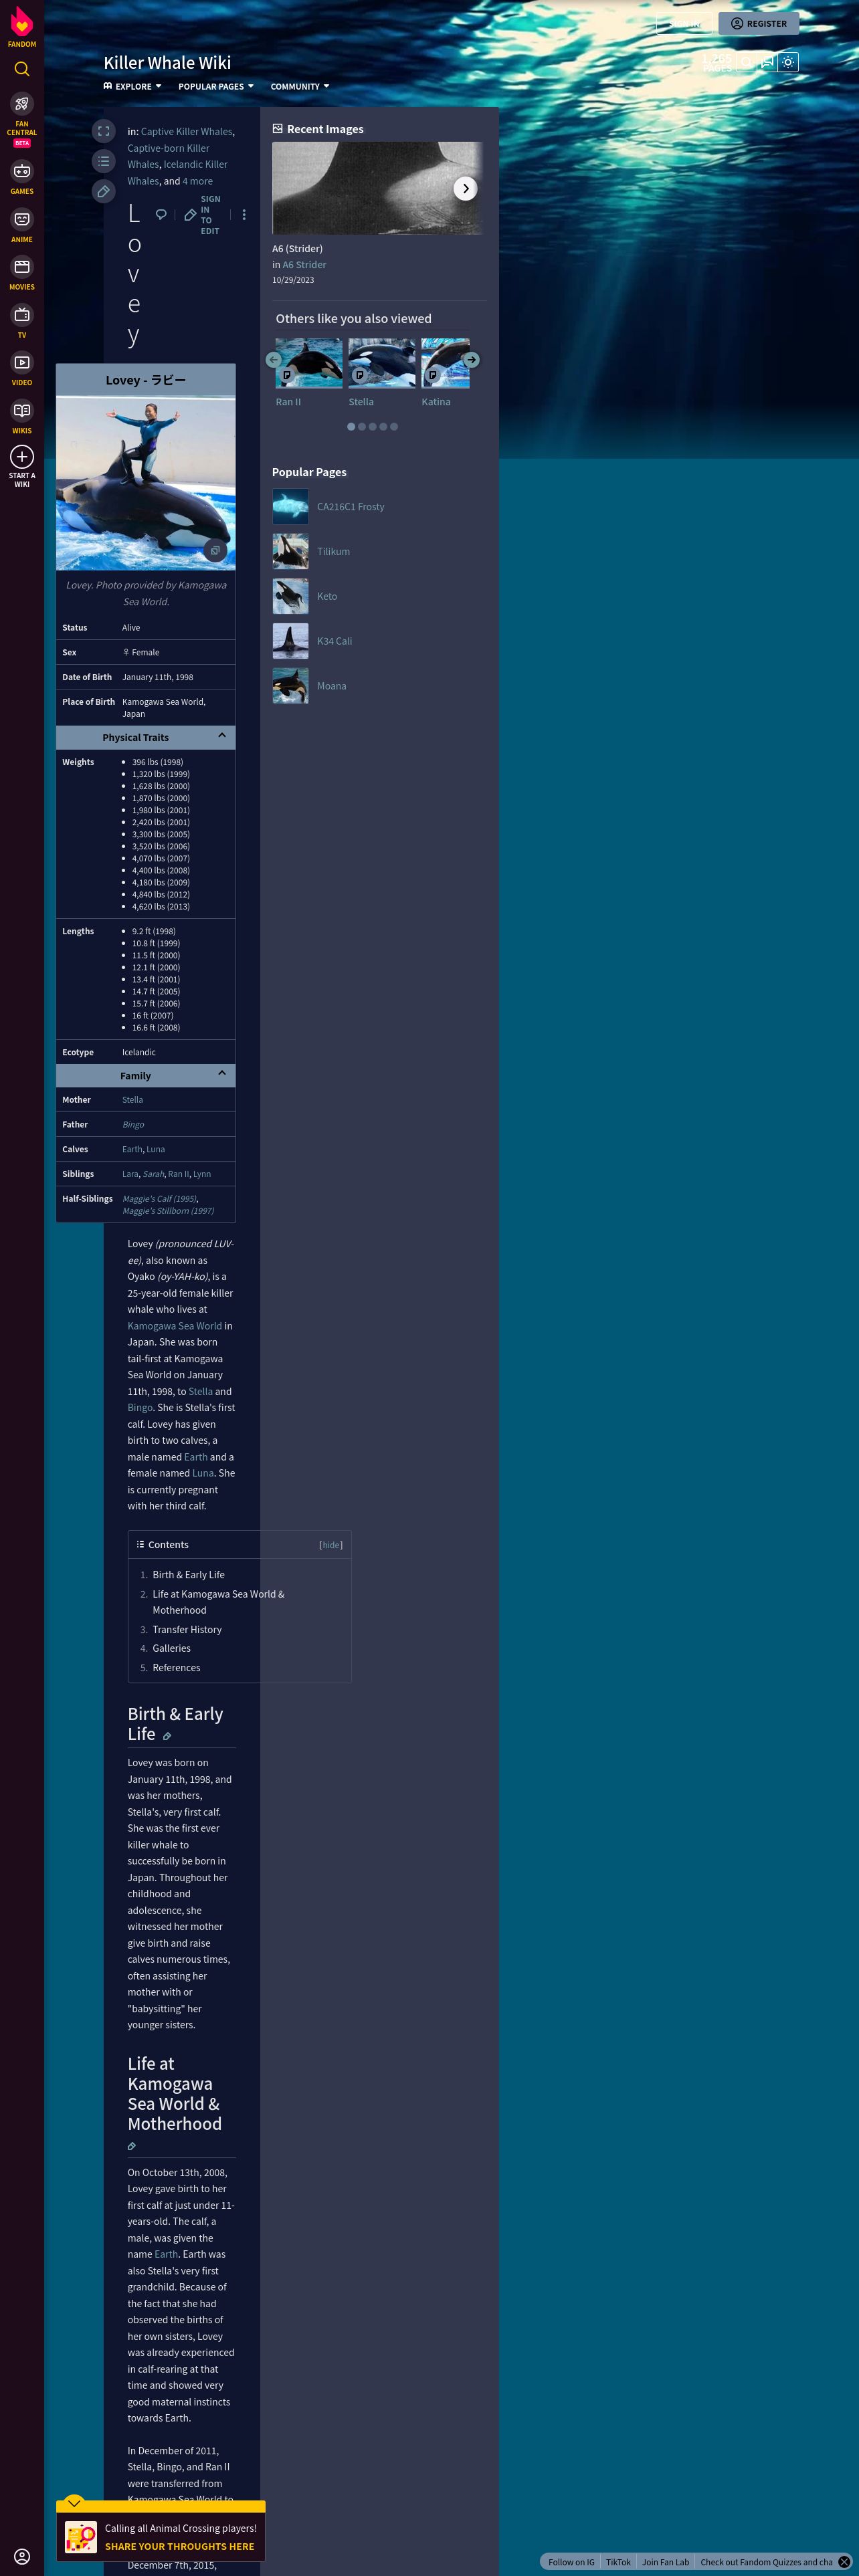Open image gallery icon on Lovey photo
Screen dimensions: 859x2576
point(215,550)
